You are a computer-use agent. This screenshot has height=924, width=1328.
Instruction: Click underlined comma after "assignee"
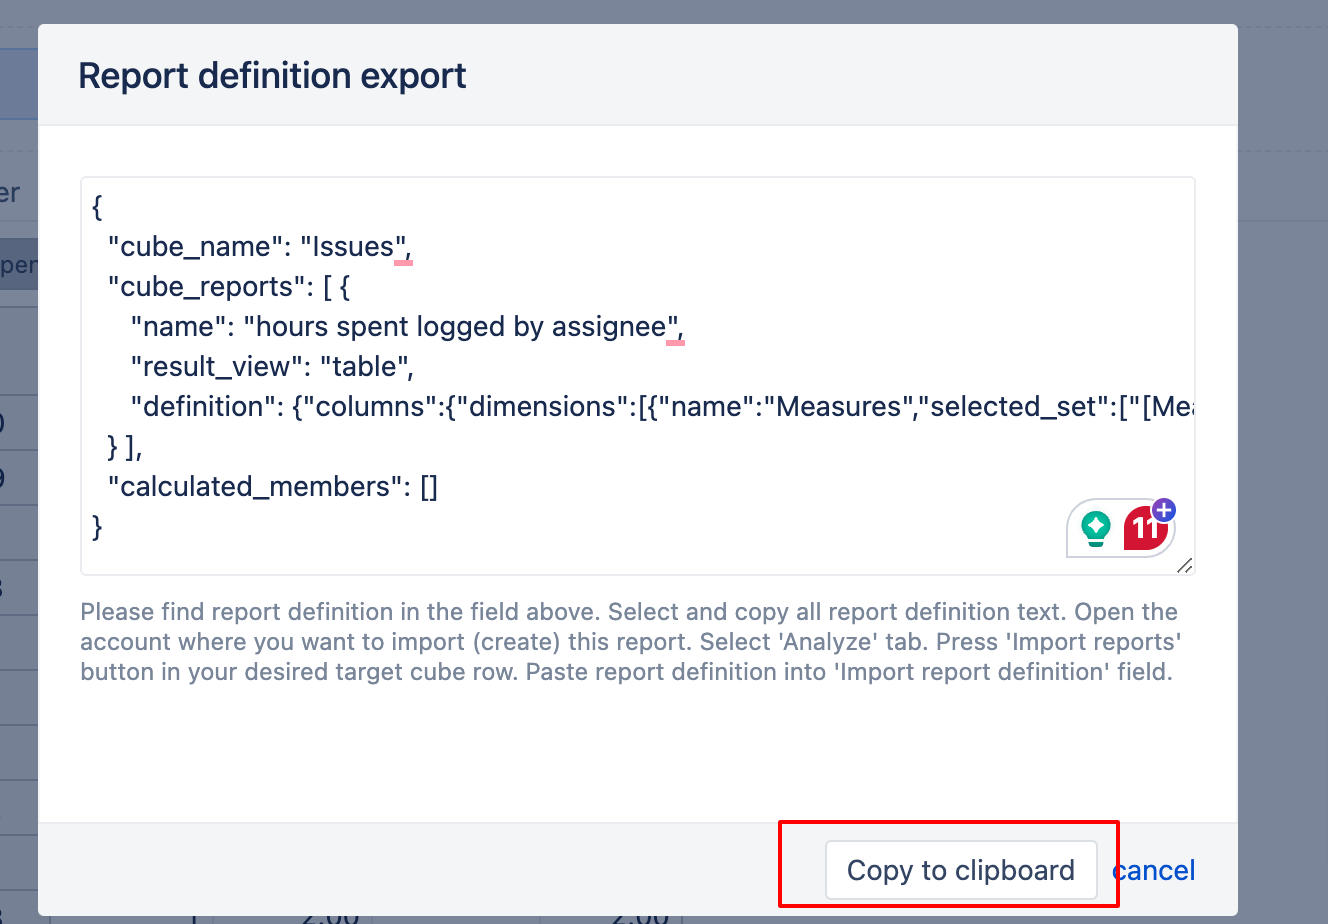[x=677, y=328]
